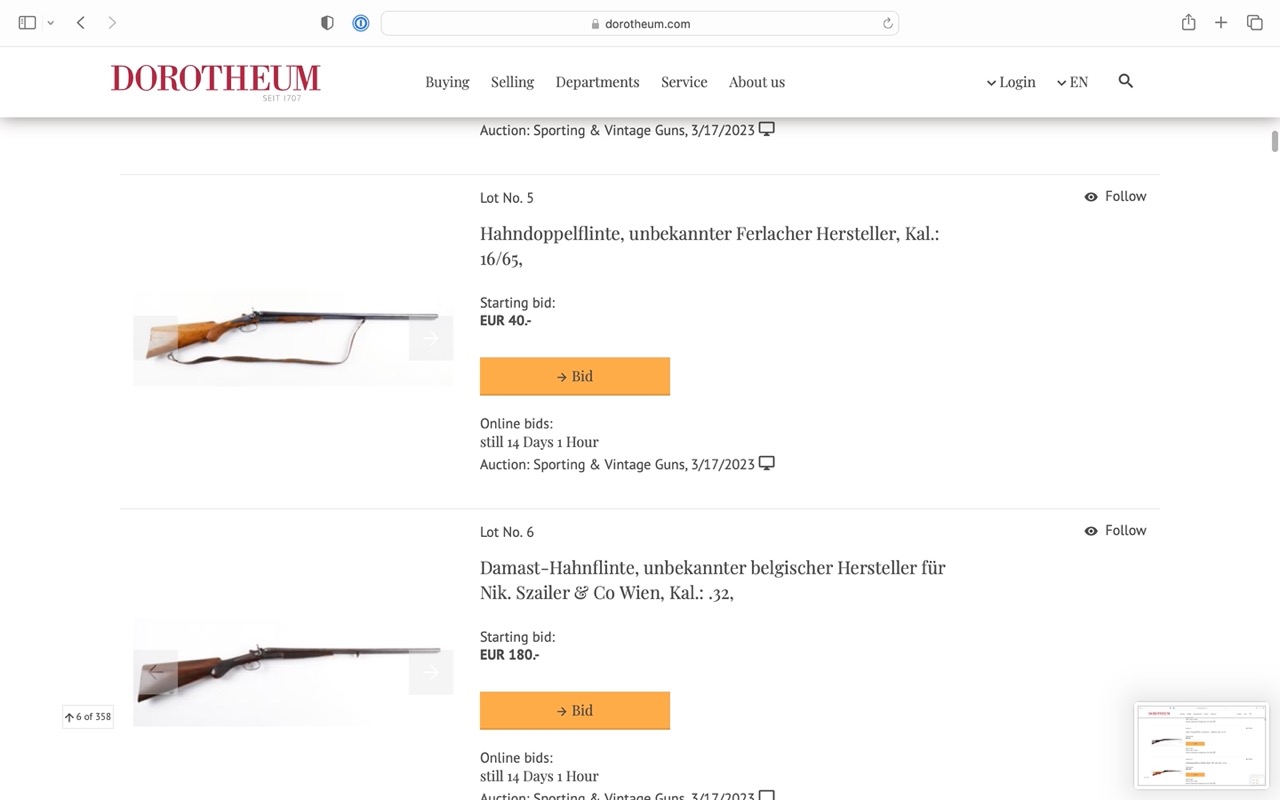Bid on Lot No. 5 shotgun
Screen dimensions: 1280x800
coord(575,376)
